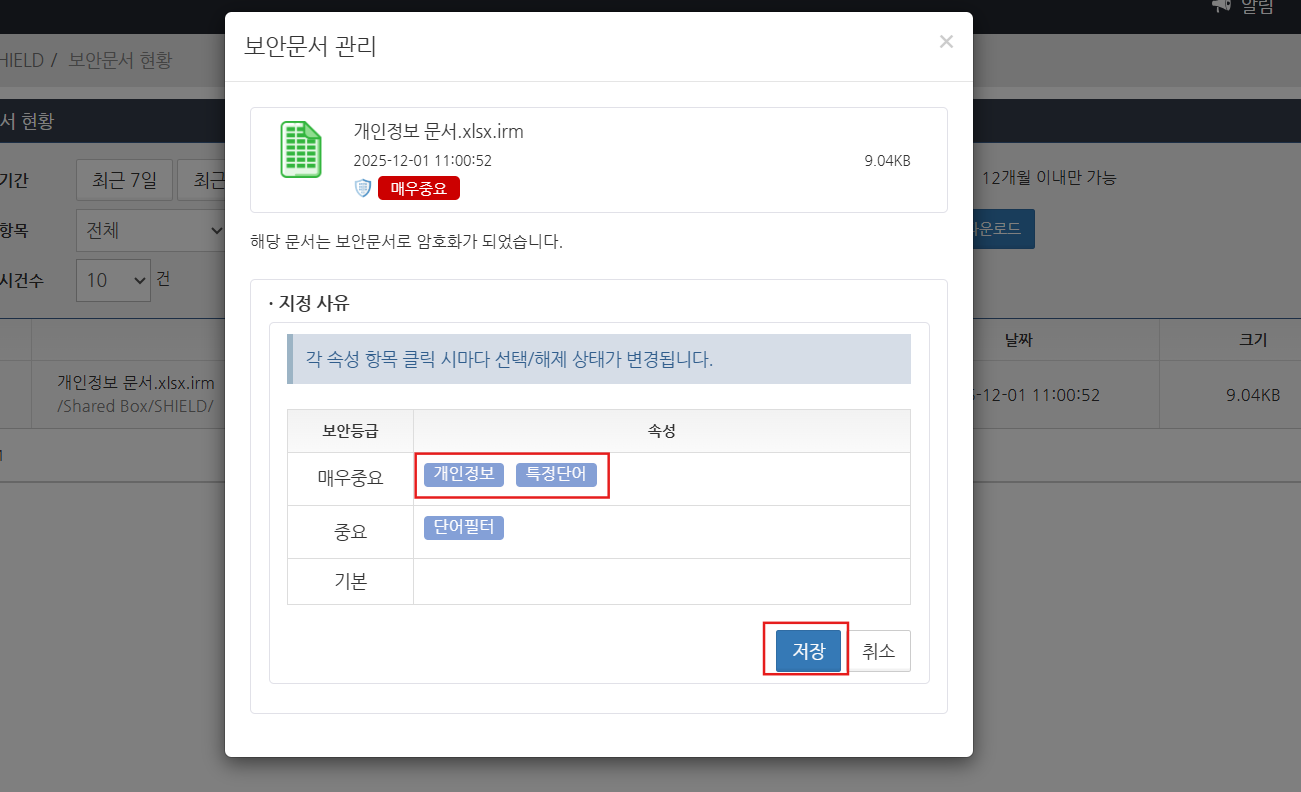Select 개인정보 문서.xlsx.irm in the background list
The height and width of the screenshot is (792, 1301).
point(135,382)
